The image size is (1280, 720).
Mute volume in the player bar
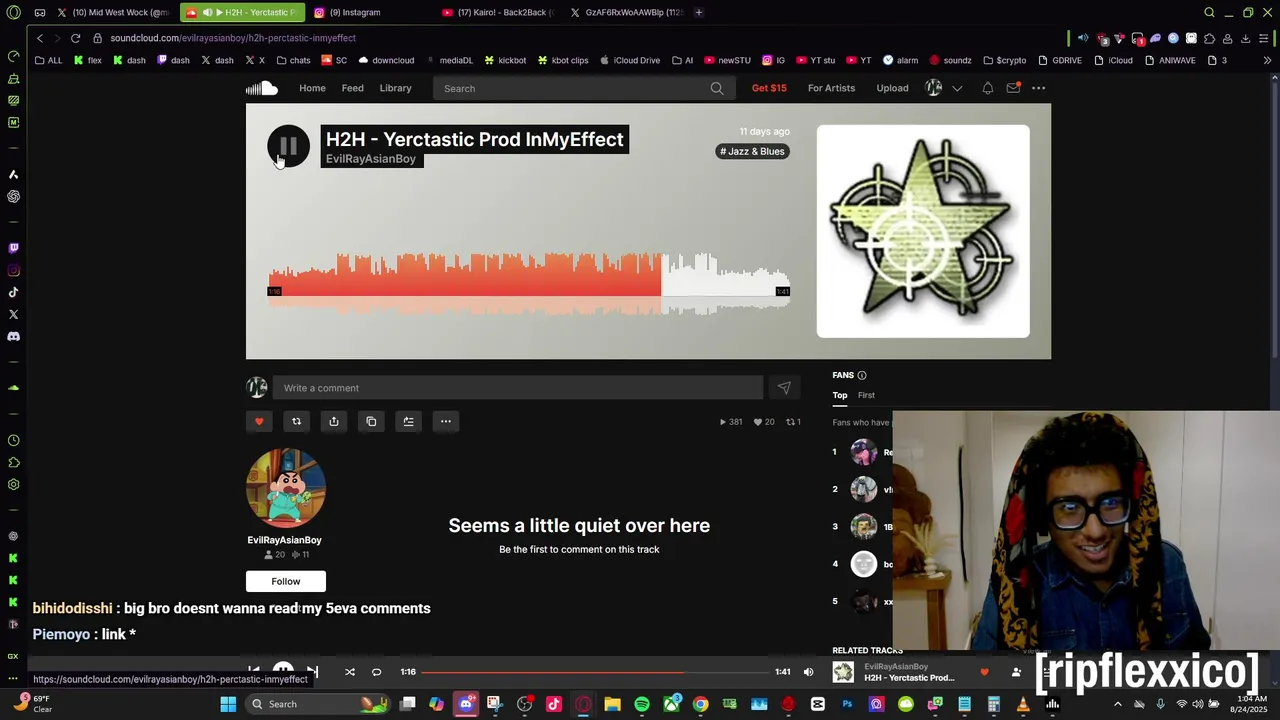(808, 672)
